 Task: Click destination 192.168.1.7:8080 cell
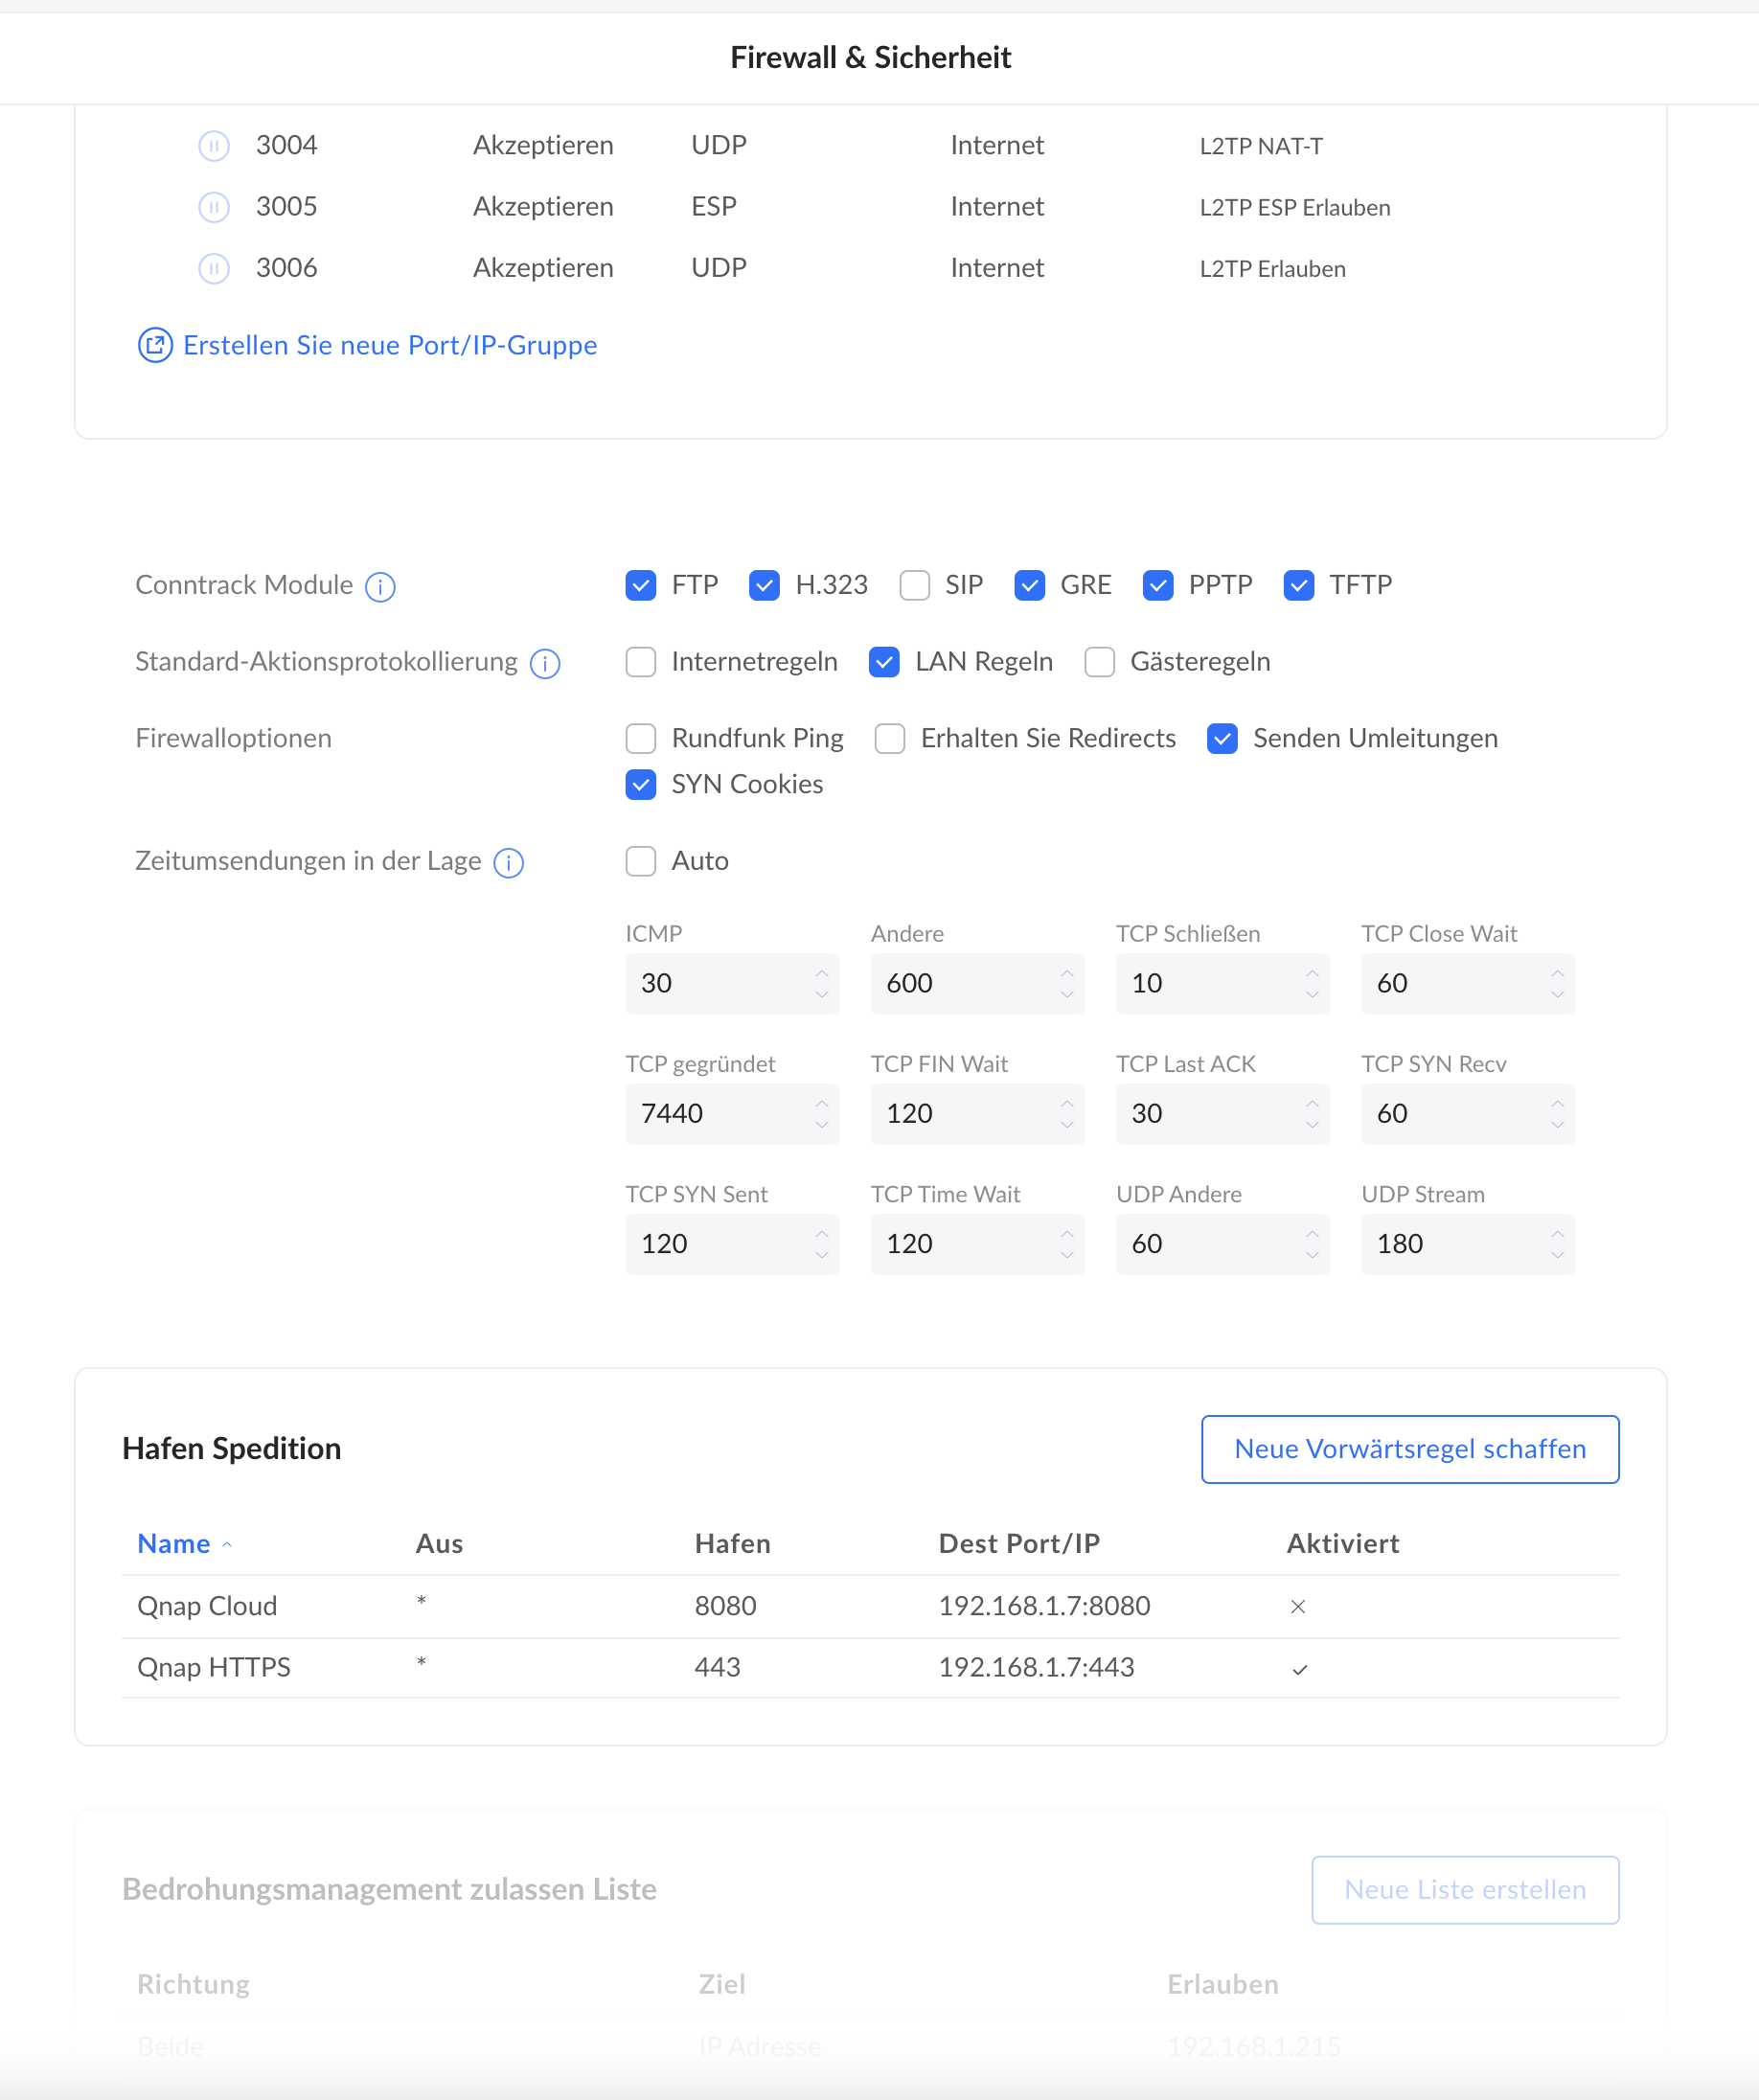click(1044, 1606)
